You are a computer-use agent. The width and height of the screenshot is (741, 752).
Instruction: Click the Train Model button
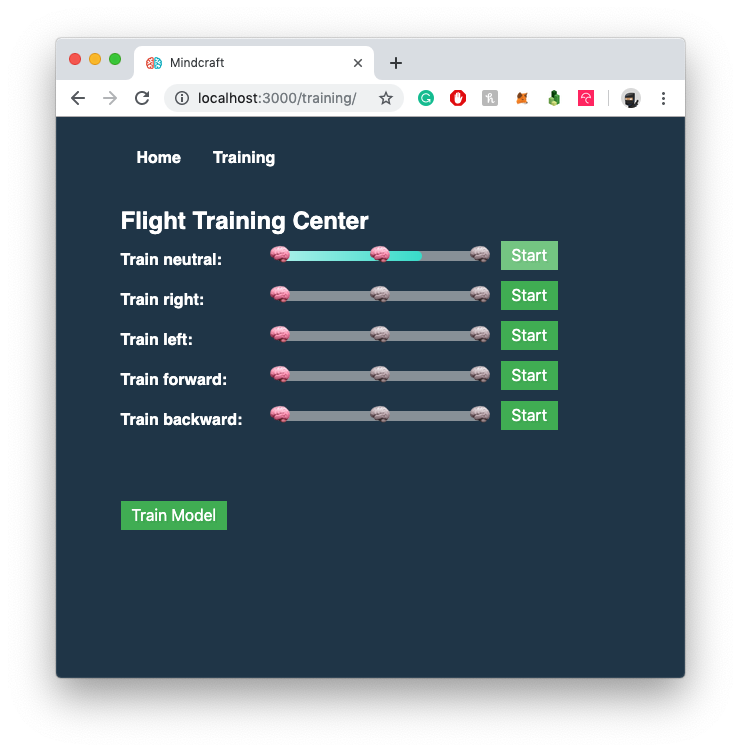(x=174, y=515)
